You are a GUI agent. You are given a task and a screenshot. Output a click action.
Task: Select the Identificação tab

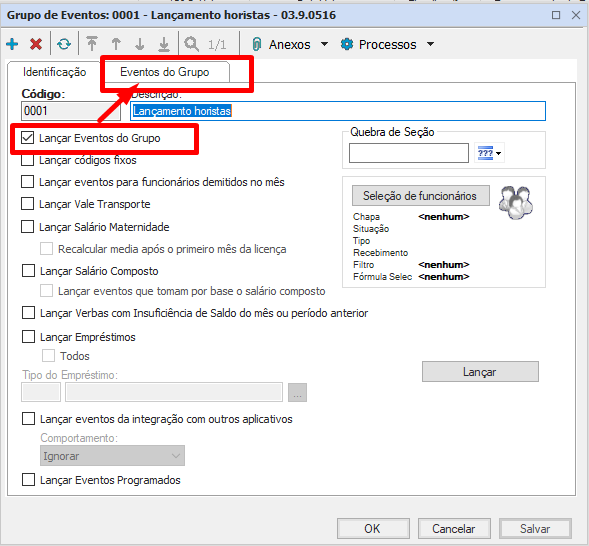pyautogui.click(x=54, y=72)
